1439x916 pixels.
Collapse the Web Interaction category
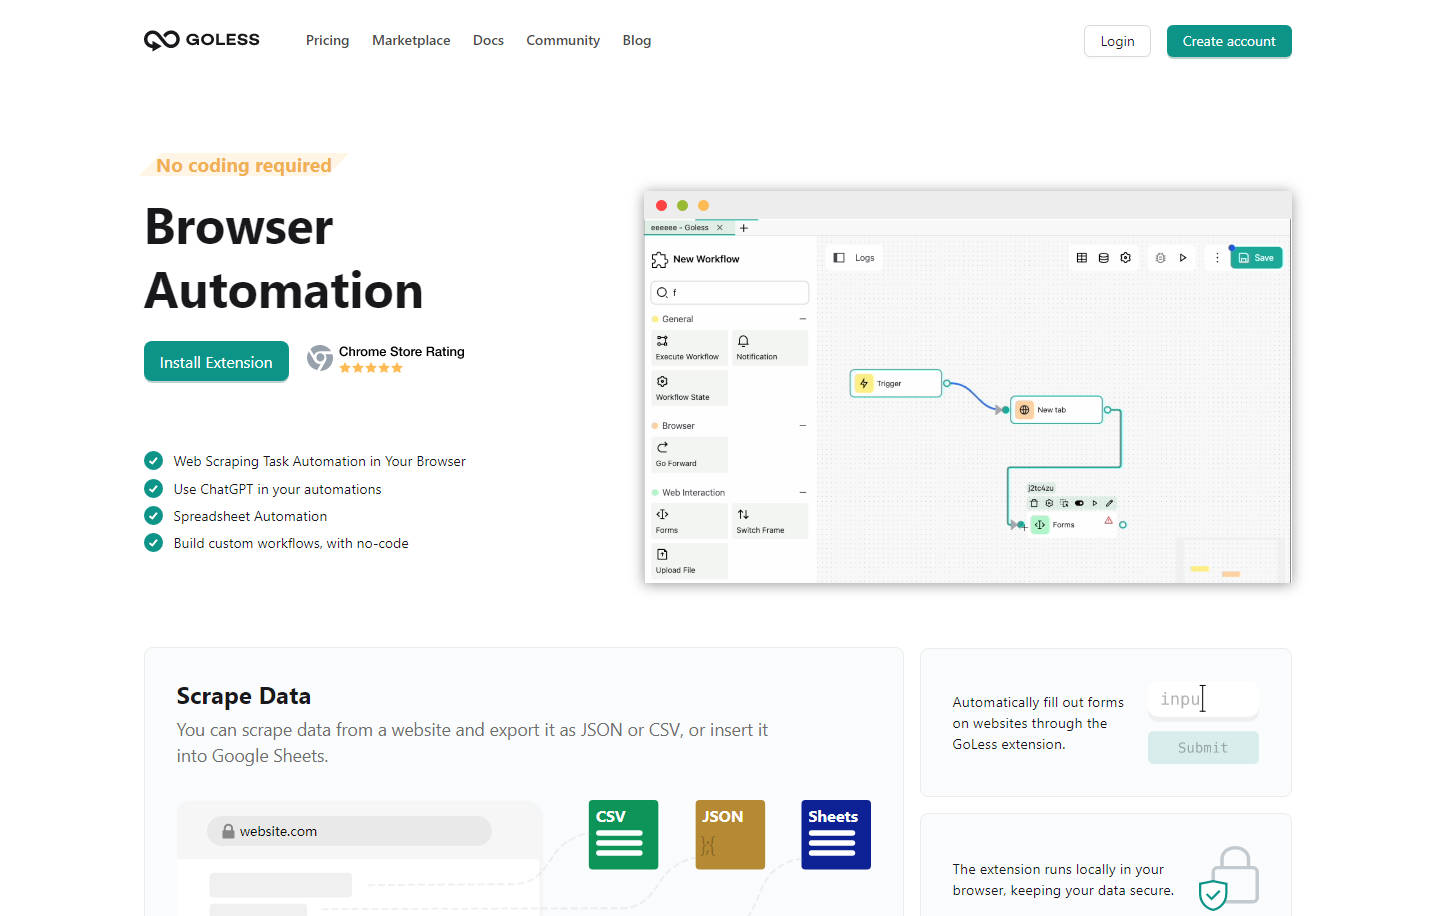point(802,493)
